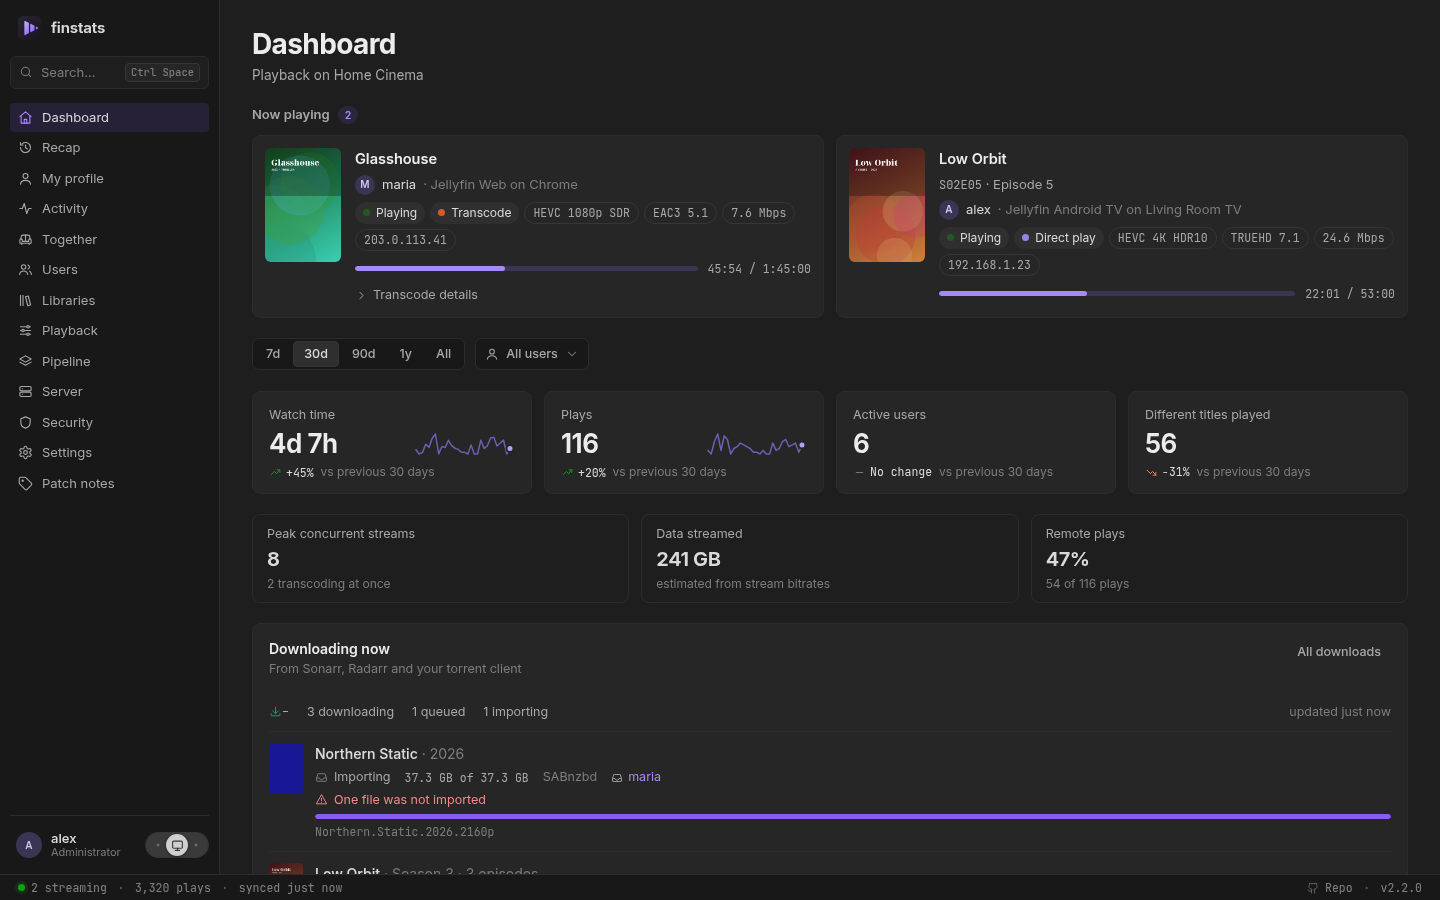Click the finstats logo icon
The height and width of the screenshot is (900, 1440).
click(x=29, y=28)
